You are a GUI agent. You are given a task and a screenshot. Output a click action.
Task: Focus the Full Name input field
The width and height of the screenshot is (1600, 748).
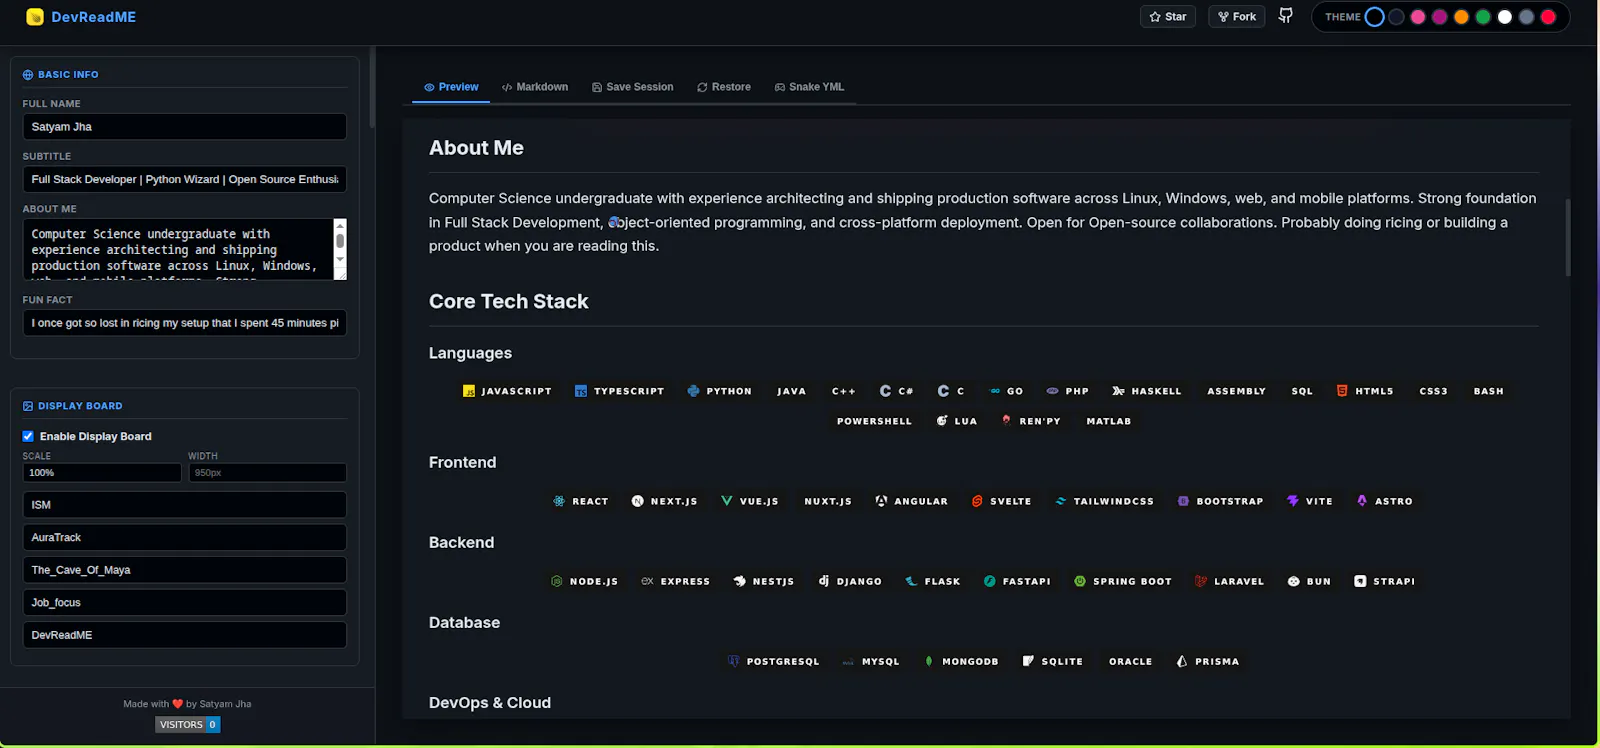tap(185, 127)
